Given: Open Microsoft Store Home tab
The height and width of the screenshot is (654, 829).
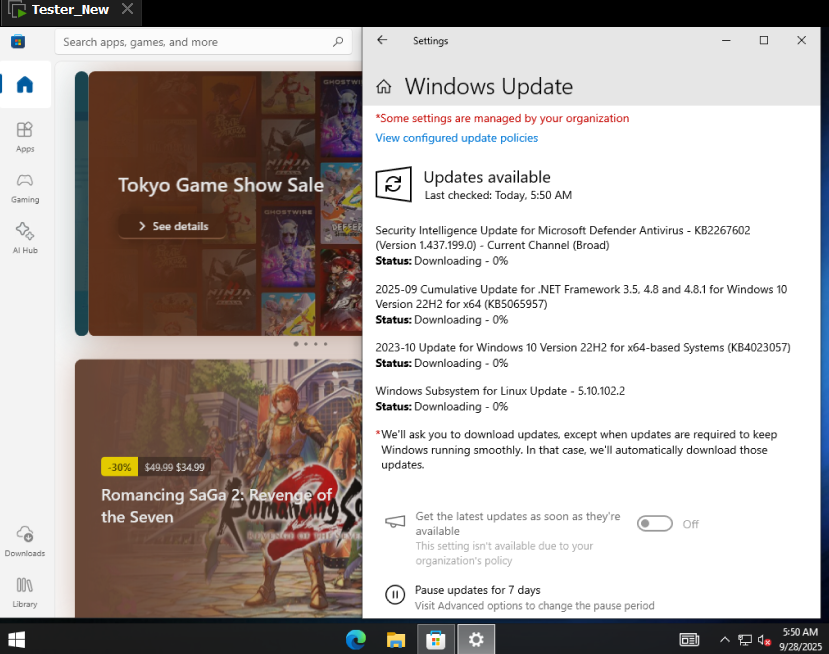Looking at the screenshot, I should pyautogui.click(x=25, y=85).
